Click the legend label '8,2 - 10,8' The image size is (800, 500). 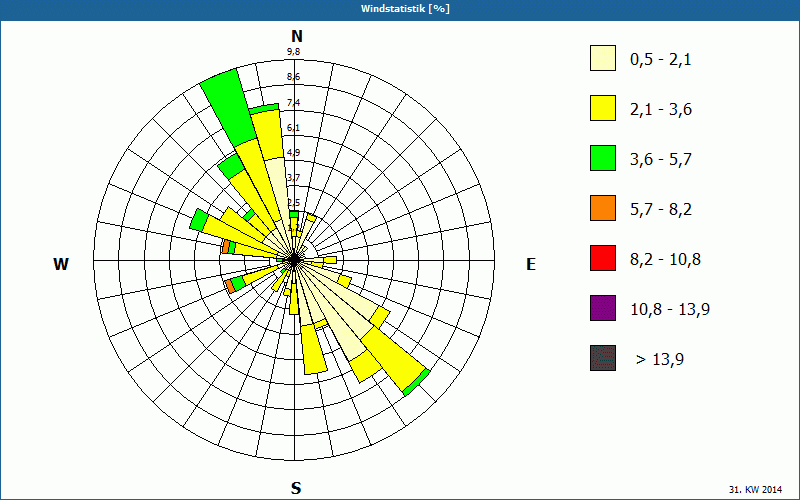pos(665,260)
